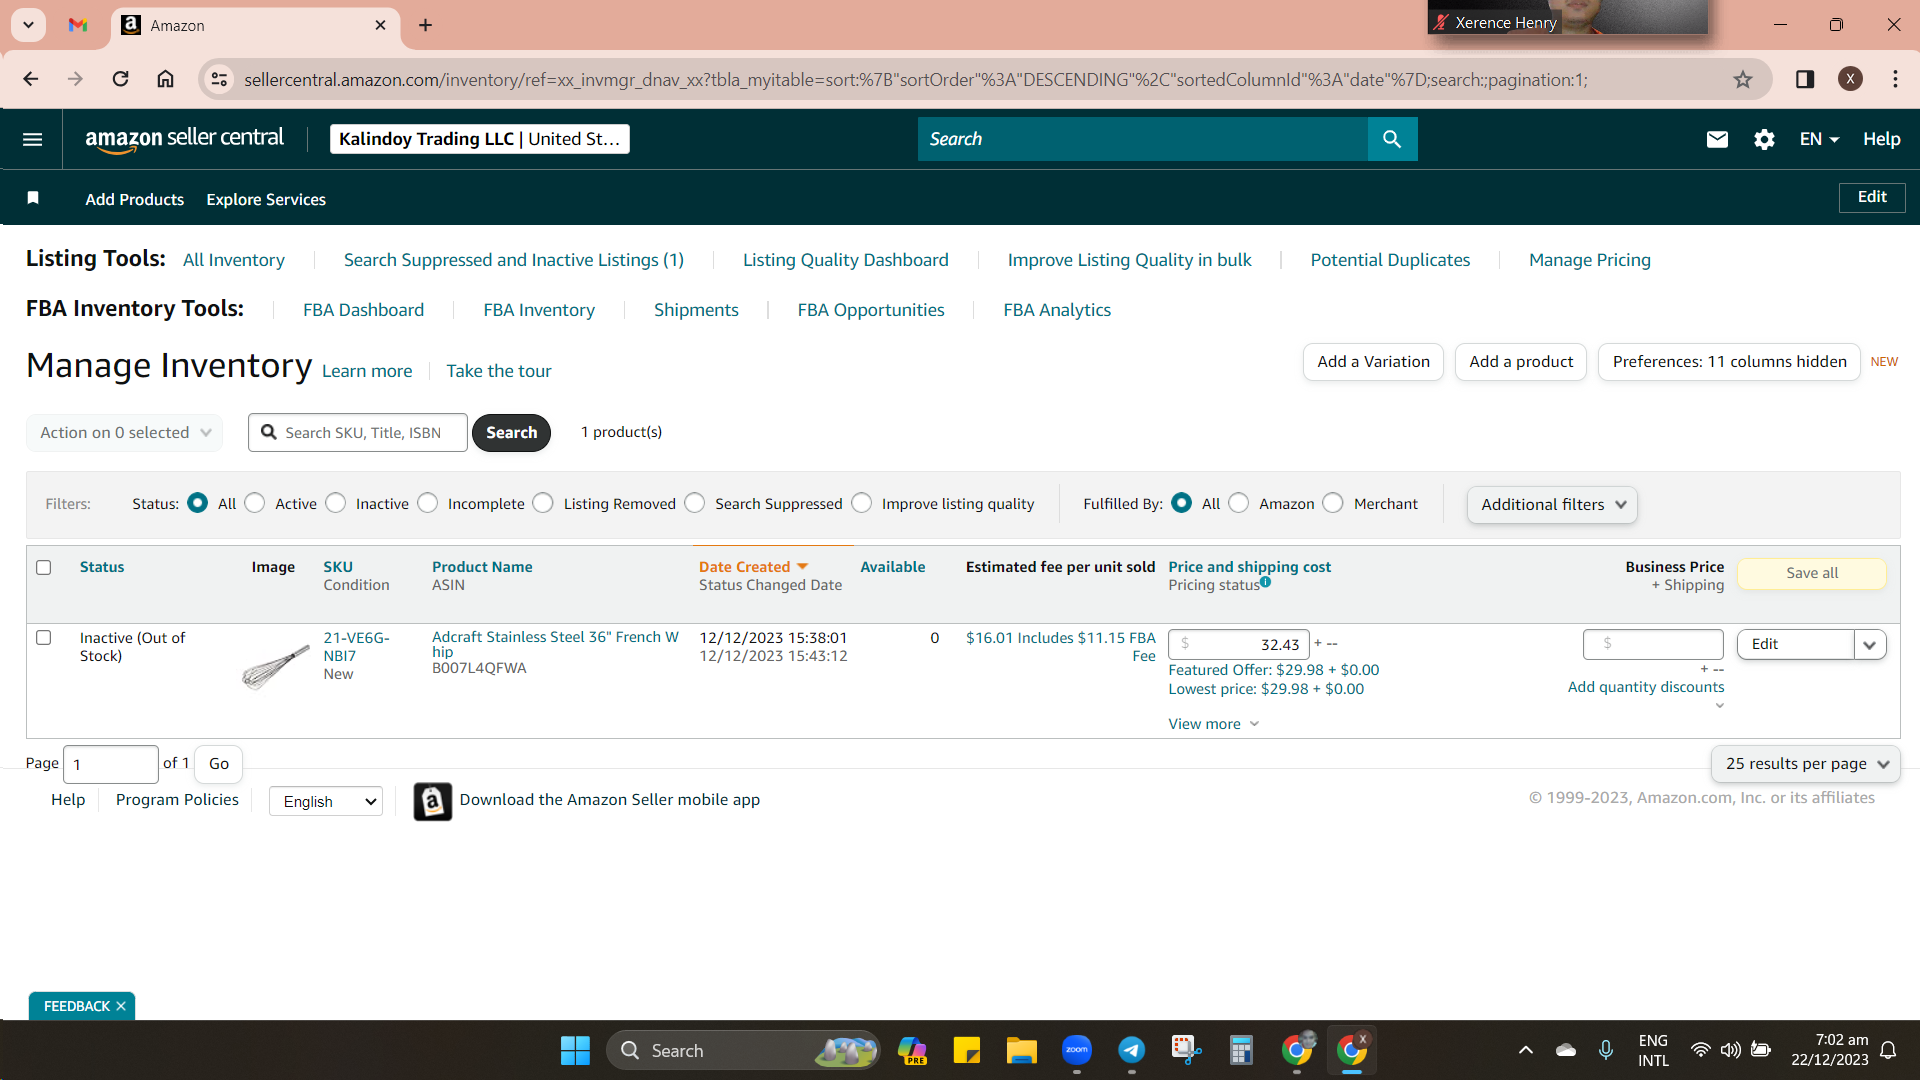Viewport: 1920px width, 1080px height.
Task: Select the header select-all checkbox
Action: [44, 567]
